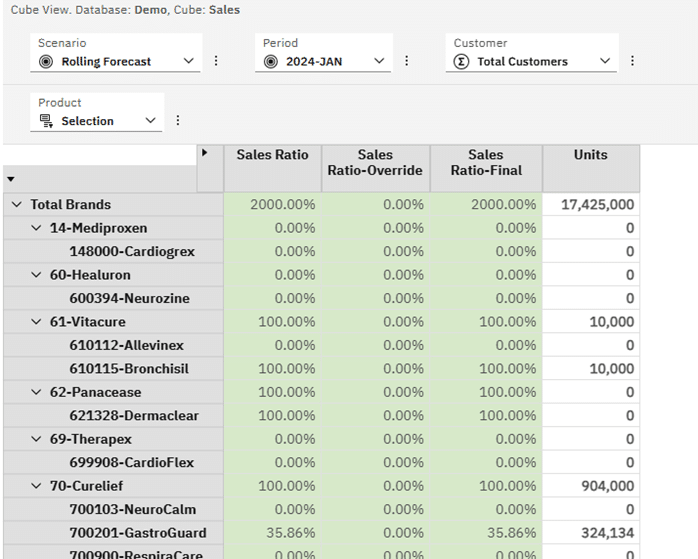Collapse the Total Brands row
Viewport: 698px width, 559px height.
tap(16, 204)
